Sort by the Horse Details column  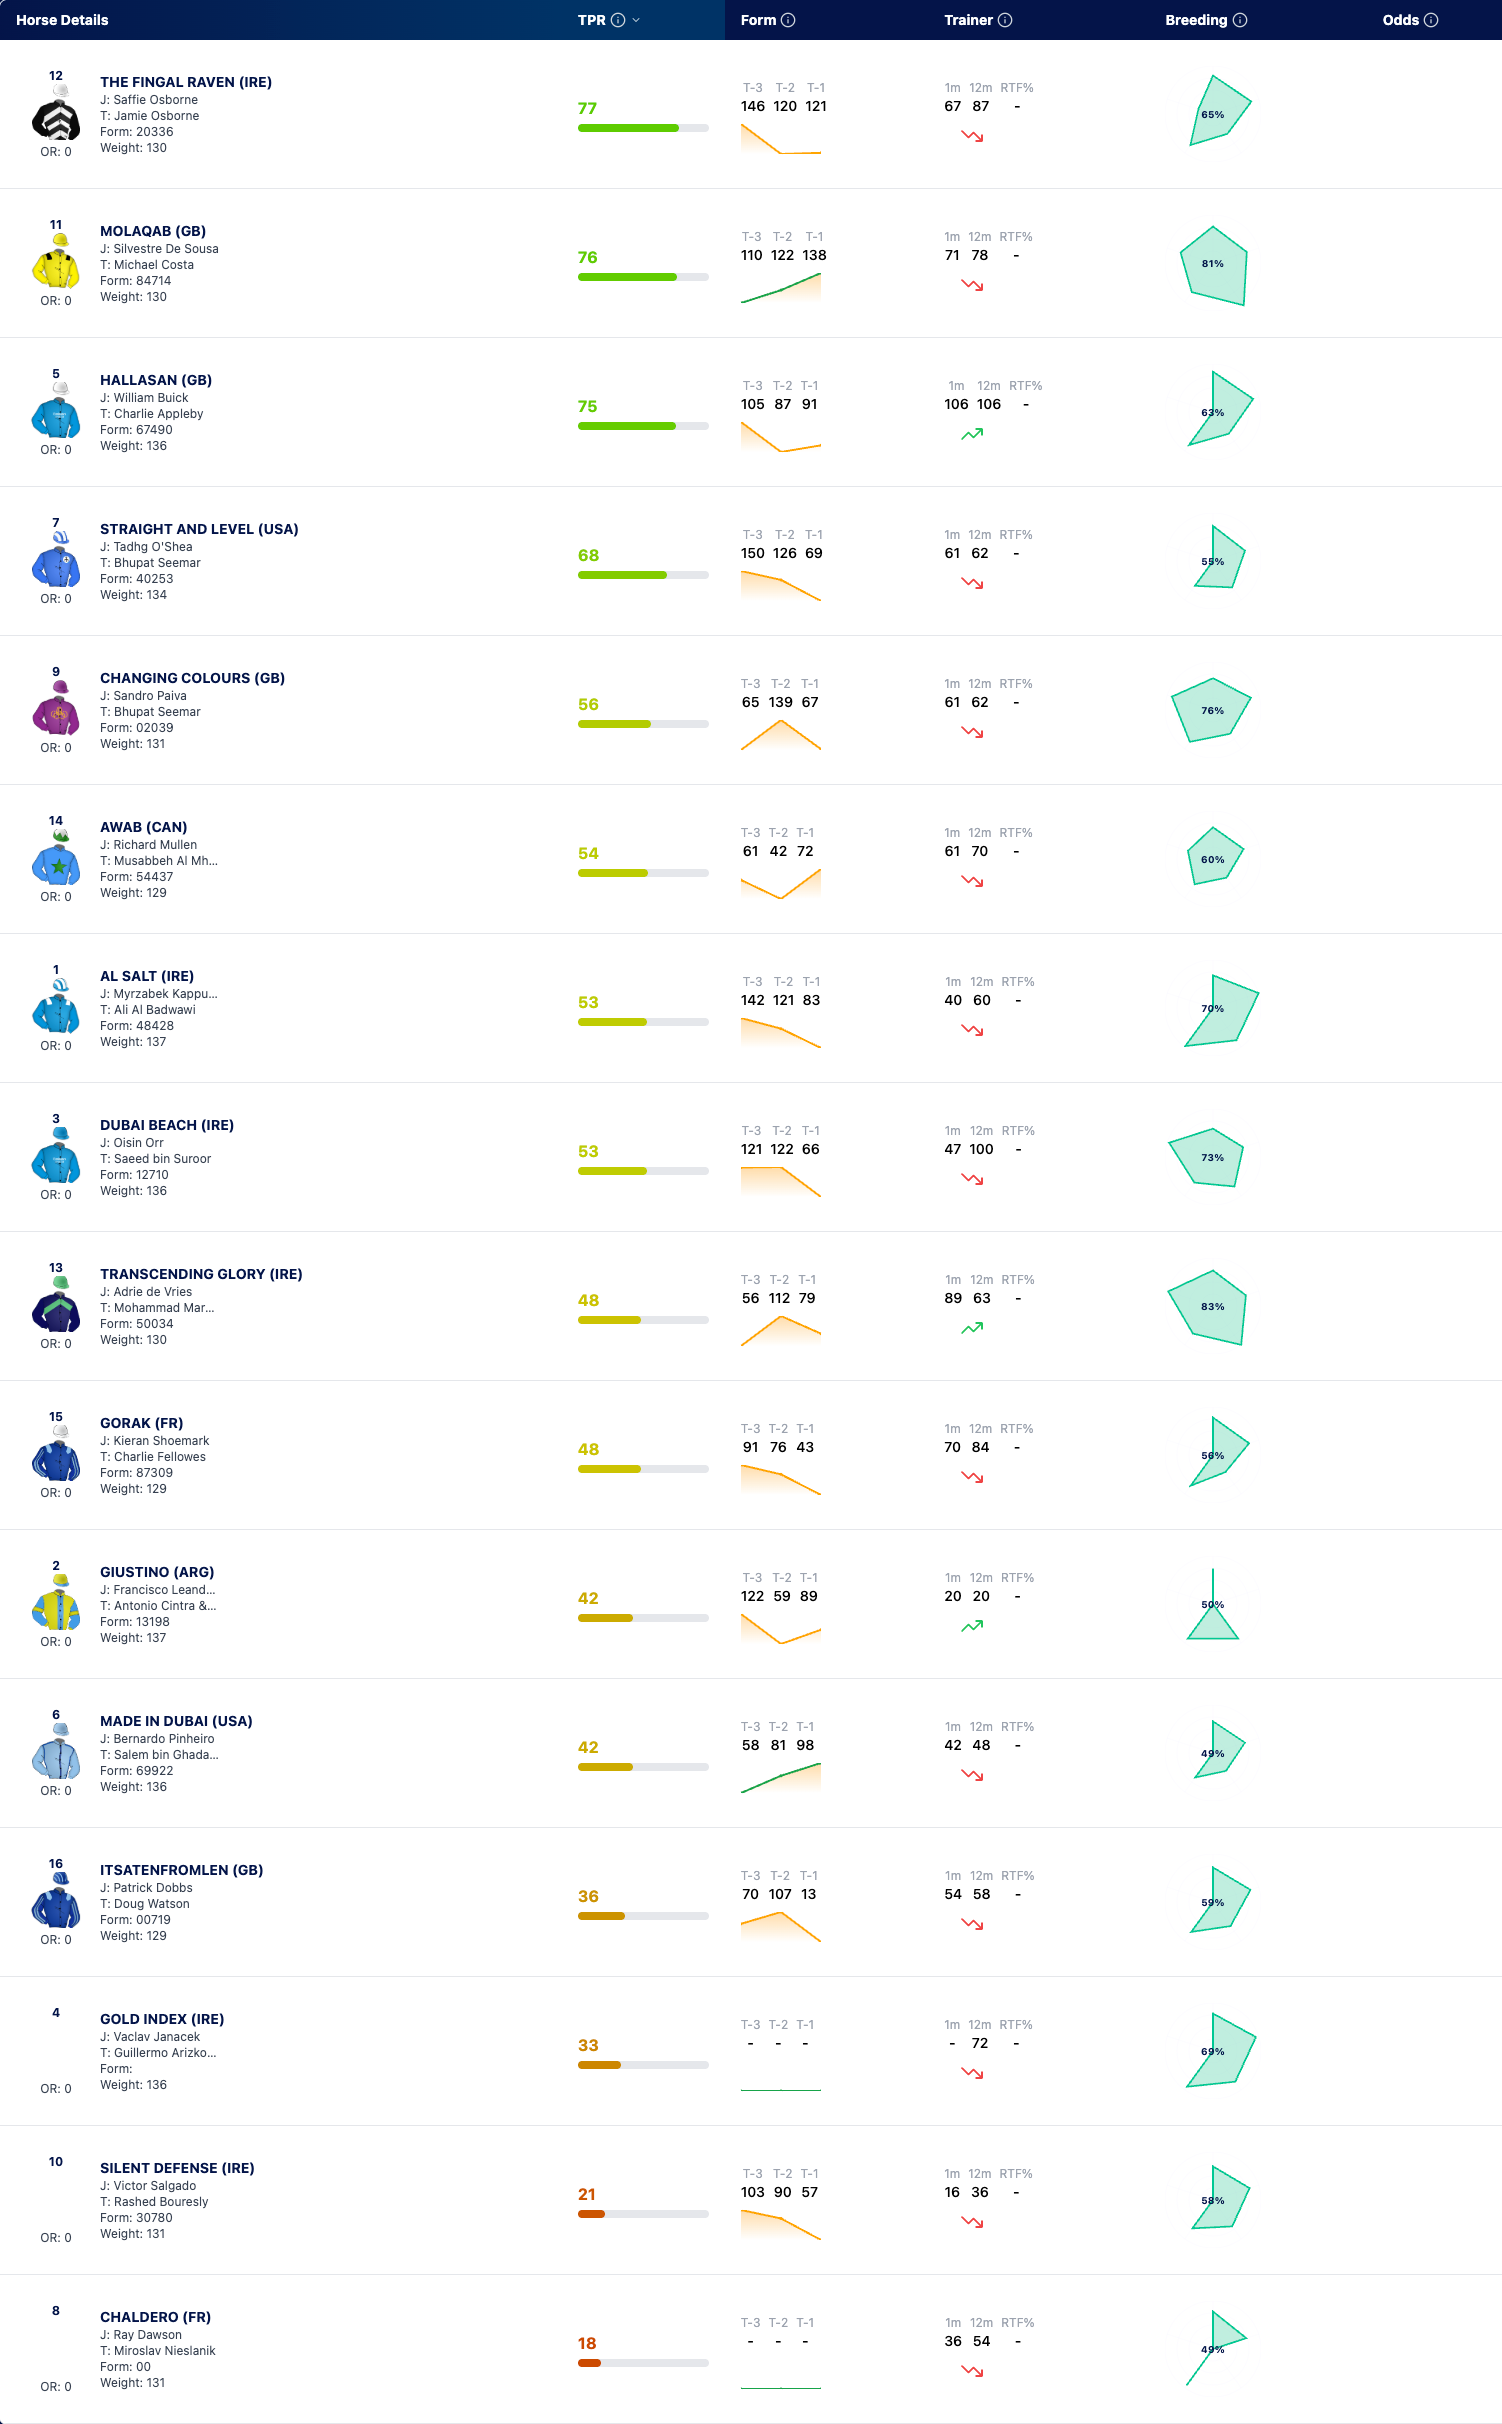pos(62,20)
